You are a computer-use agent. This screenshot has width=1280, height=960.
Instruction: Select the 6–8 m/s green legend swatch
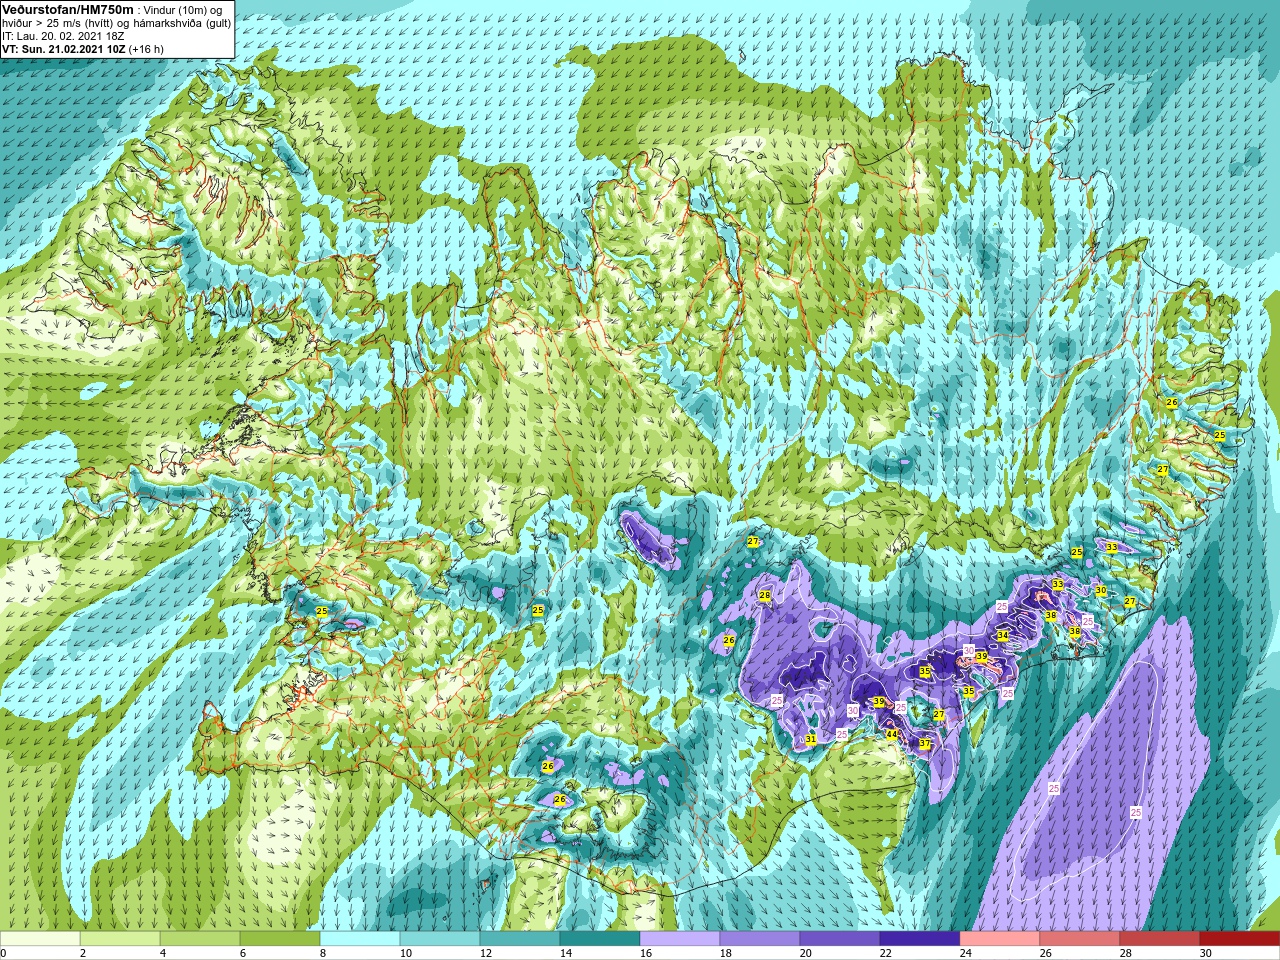point(280,939)
